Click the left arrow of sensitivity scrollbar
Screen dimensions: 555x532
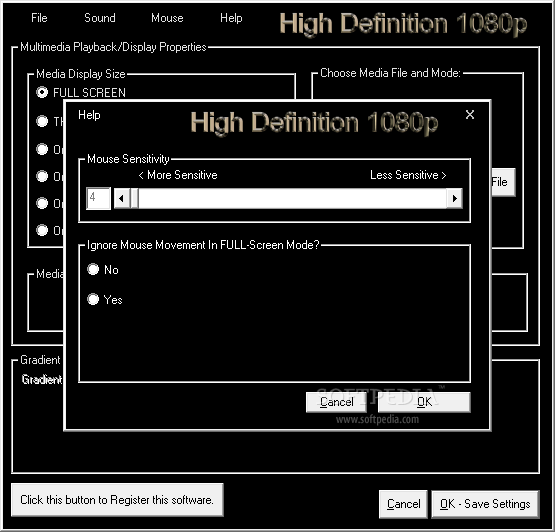(121, 198)
